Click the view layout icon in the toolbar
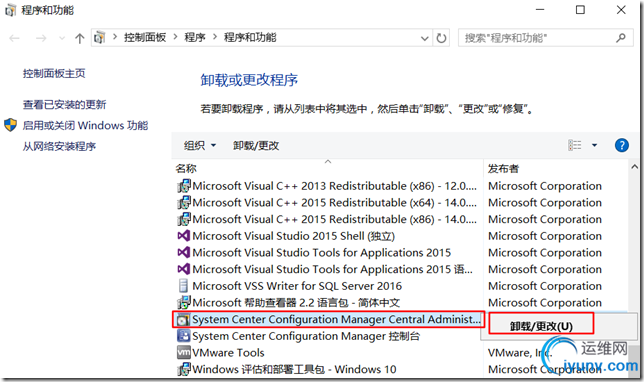The width and height of the screenshot is (644, 382). point(575,145)
